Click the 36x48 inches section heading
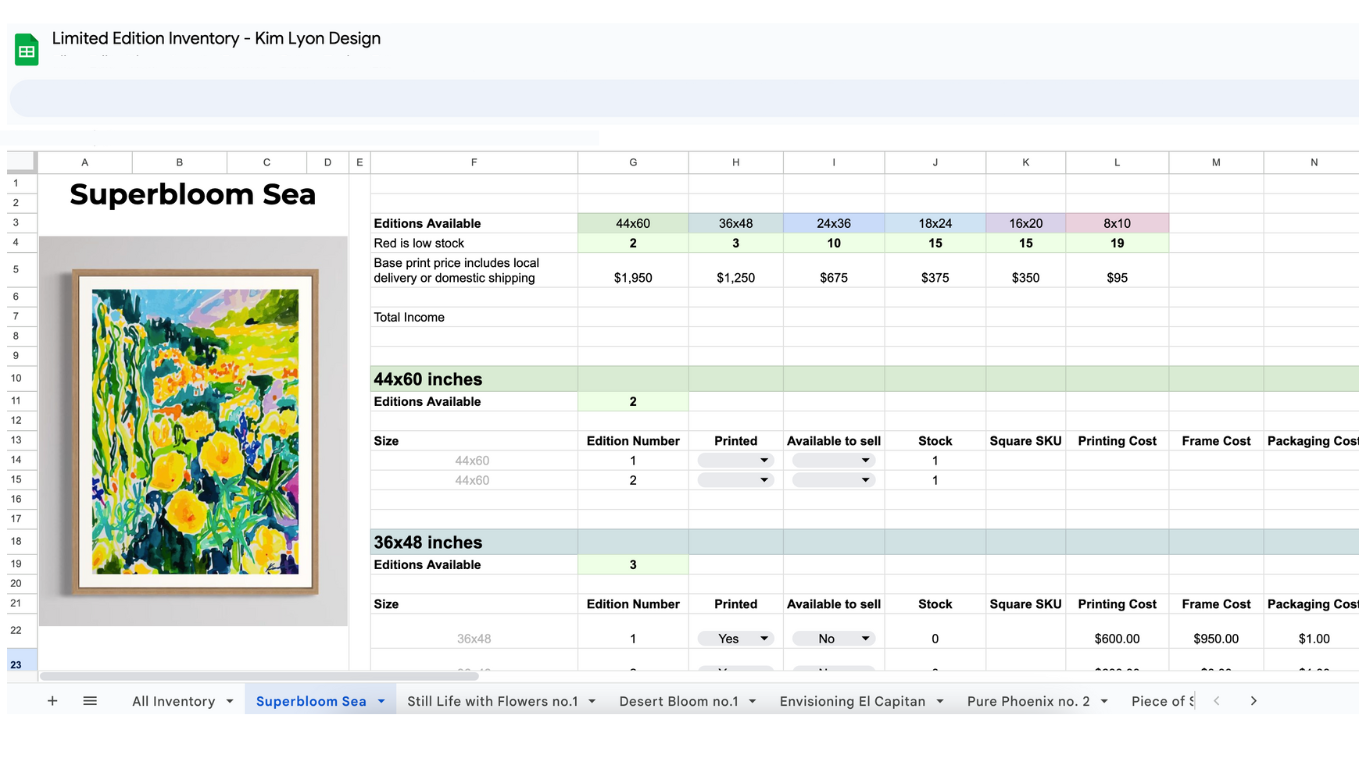Image resolution: width=1366 pixels, height=768 pixels. [x=474, y=542]
